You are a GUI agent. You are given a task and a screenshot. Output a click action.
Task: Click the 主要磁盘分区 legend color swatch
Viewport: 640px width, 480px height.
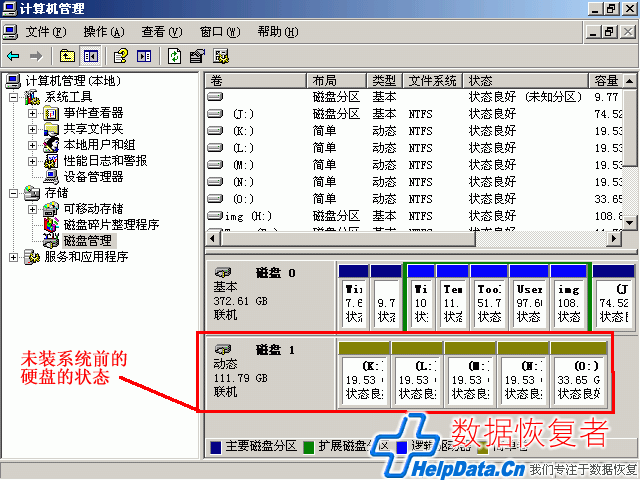click(216, 447)
